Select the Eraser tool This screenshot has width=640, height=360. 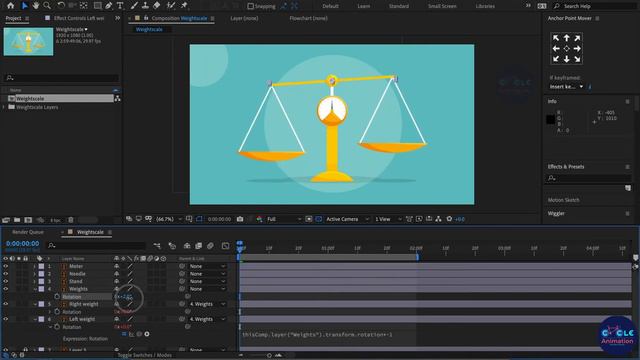coord(157,6)
